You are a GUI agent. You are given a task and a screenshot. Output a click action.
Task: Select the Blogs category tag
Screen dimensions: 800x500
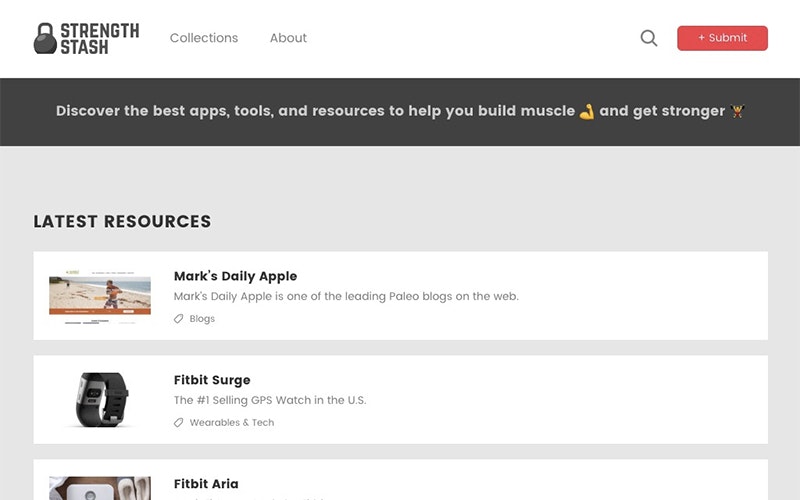(202, 319)
